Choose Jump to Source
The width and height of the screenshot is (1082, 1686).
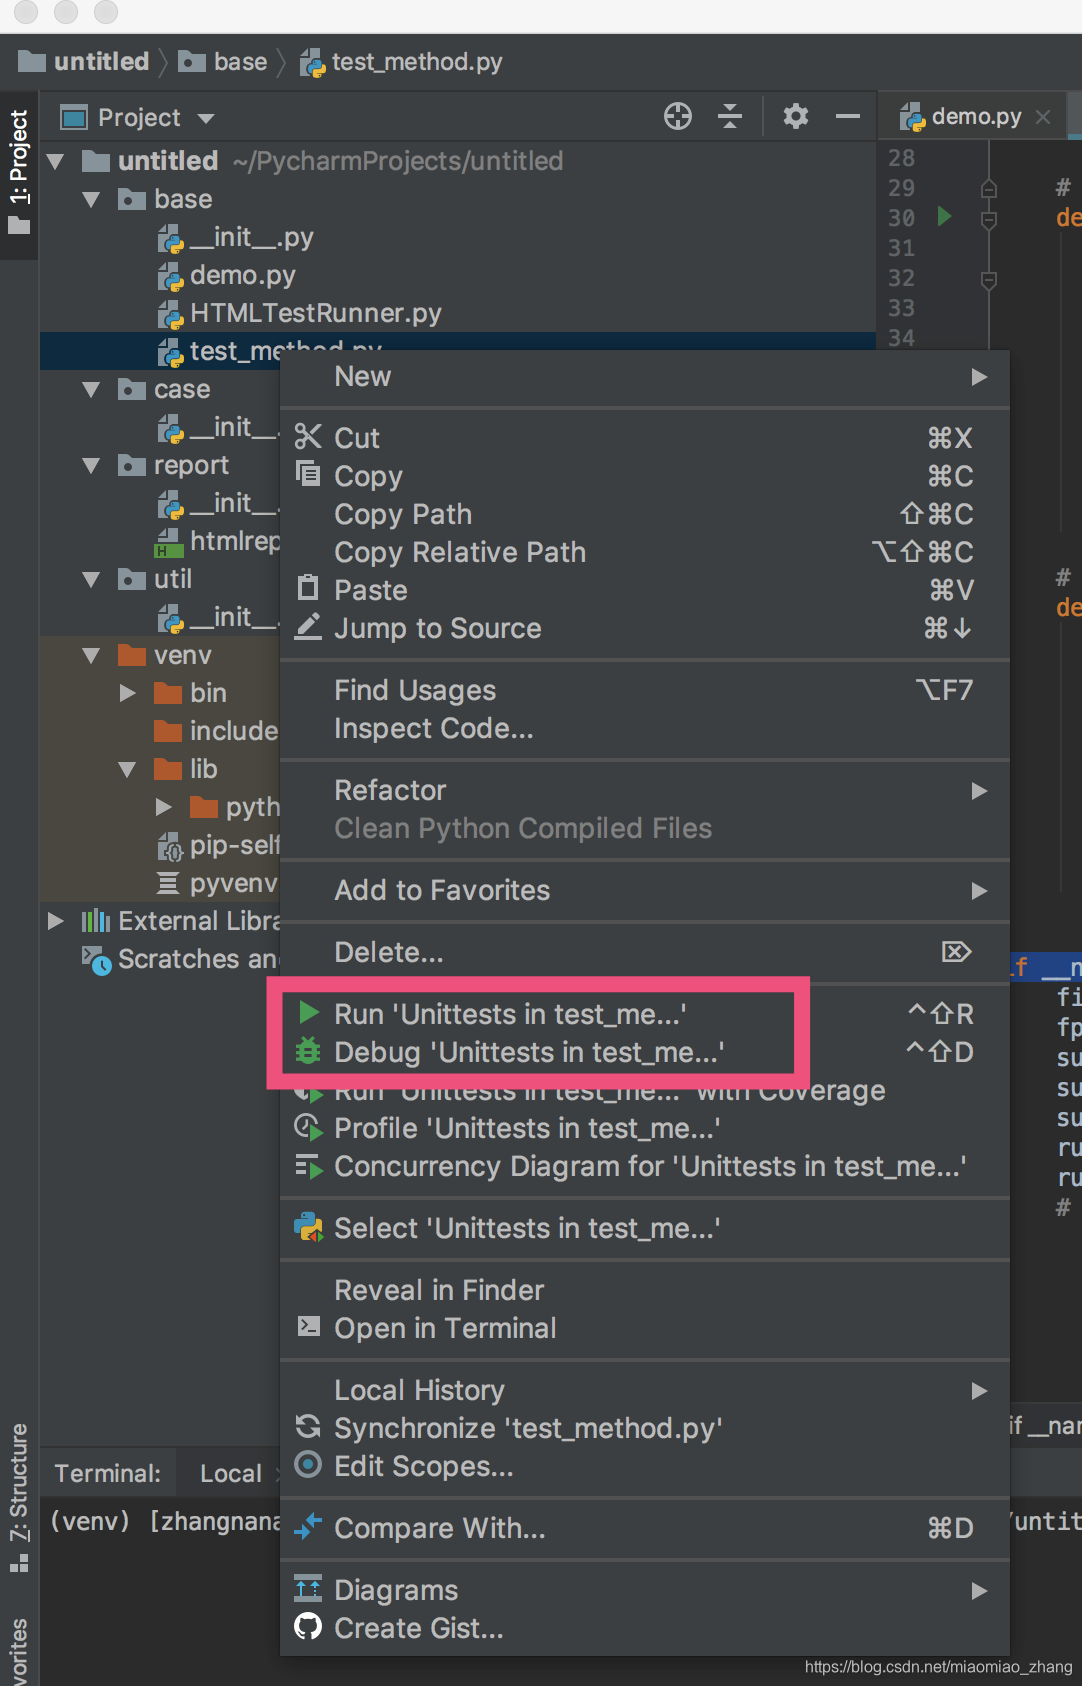coord(645,628)
